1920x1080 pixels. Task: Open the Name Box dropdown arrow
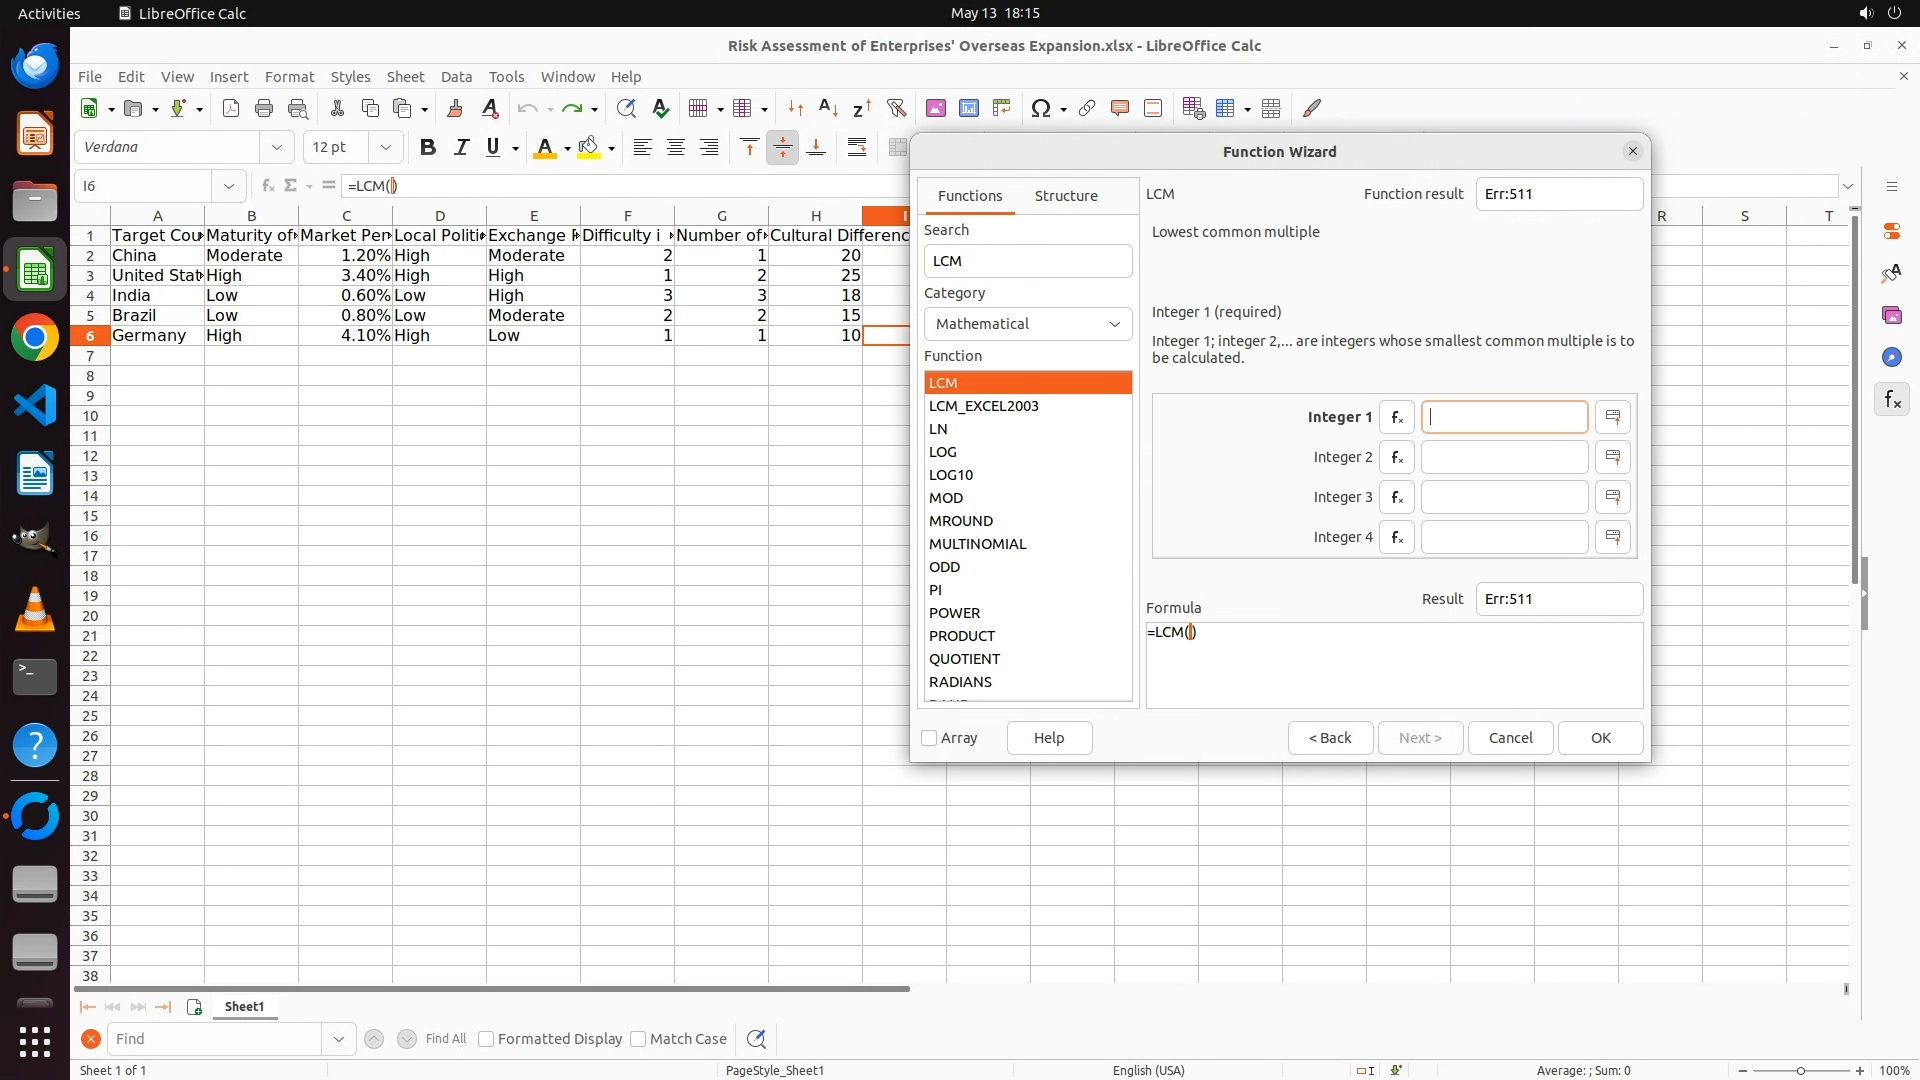point(229,186)
